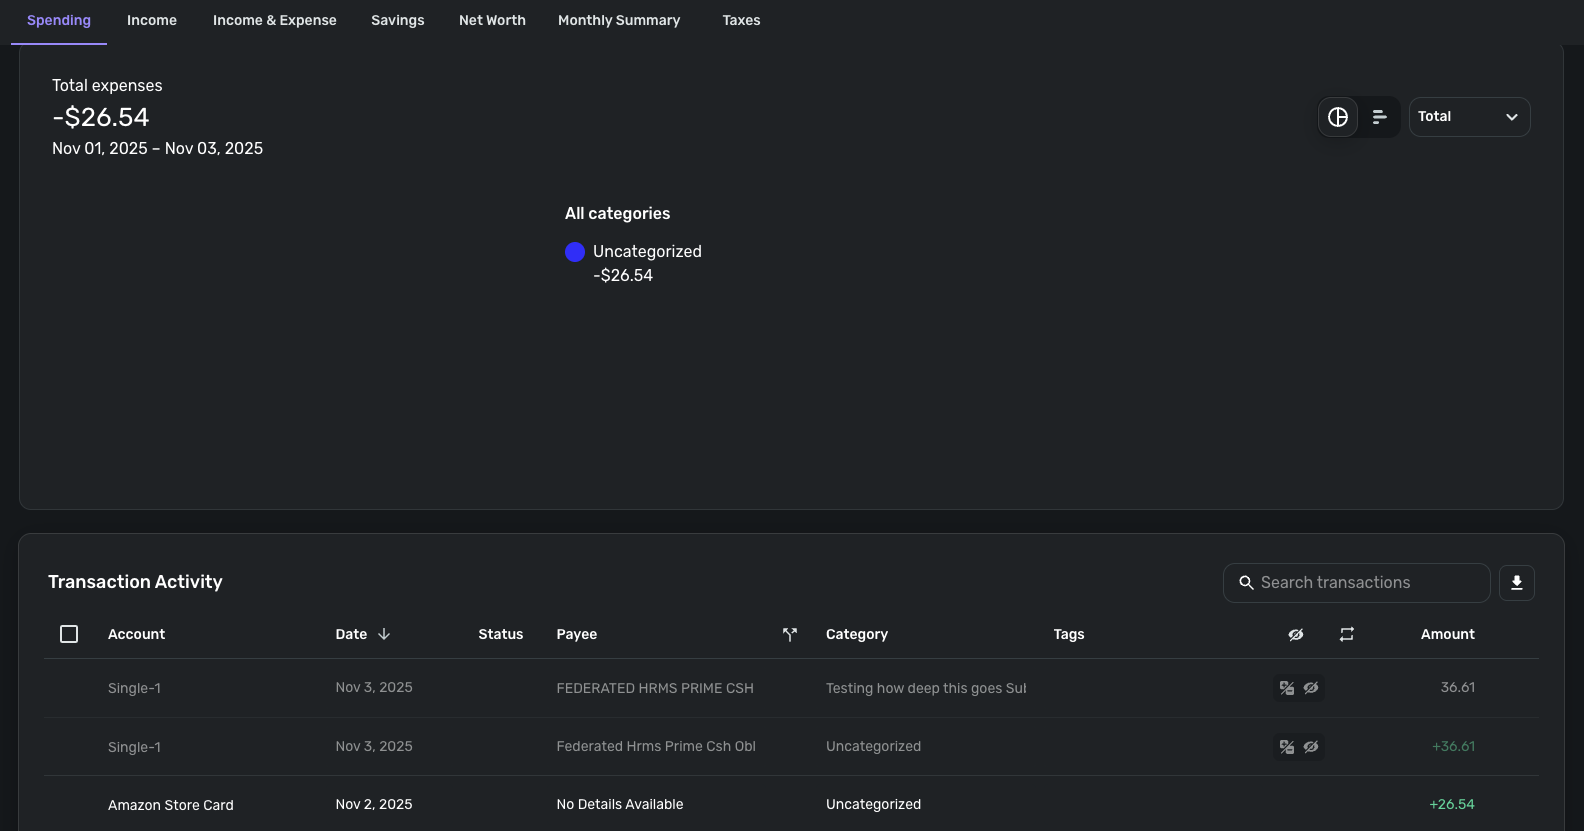Screen dimensions: 1584x831
Task: Toggle visibility of Federated Hrms Prime Csh Obl
Action: click(x=1311, y=747)
